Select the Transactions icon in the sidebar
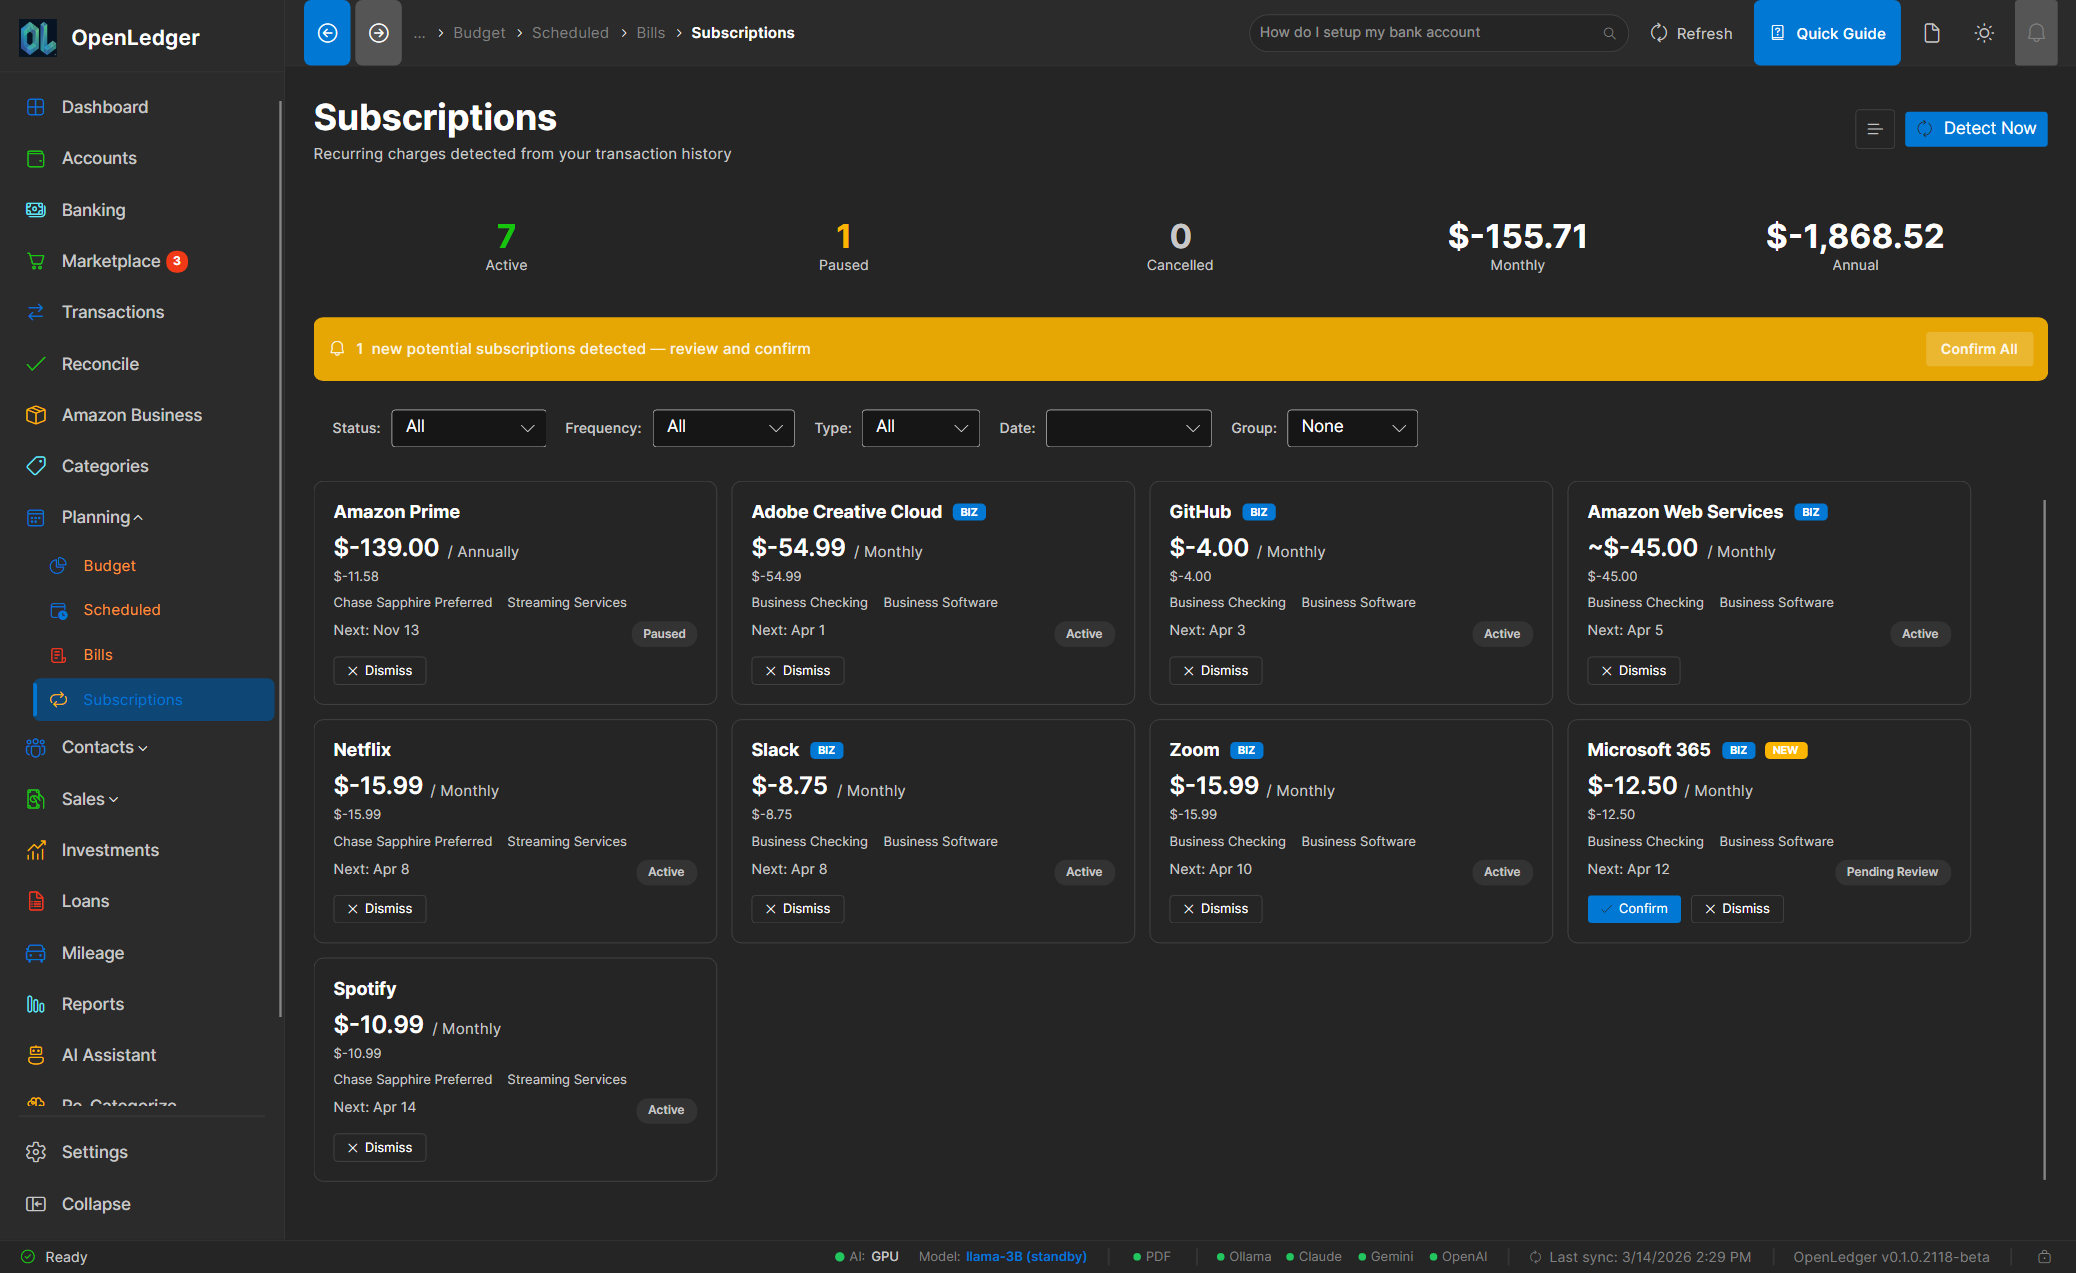This screenshot has height=1273, width=2076. tap(36, 311)
